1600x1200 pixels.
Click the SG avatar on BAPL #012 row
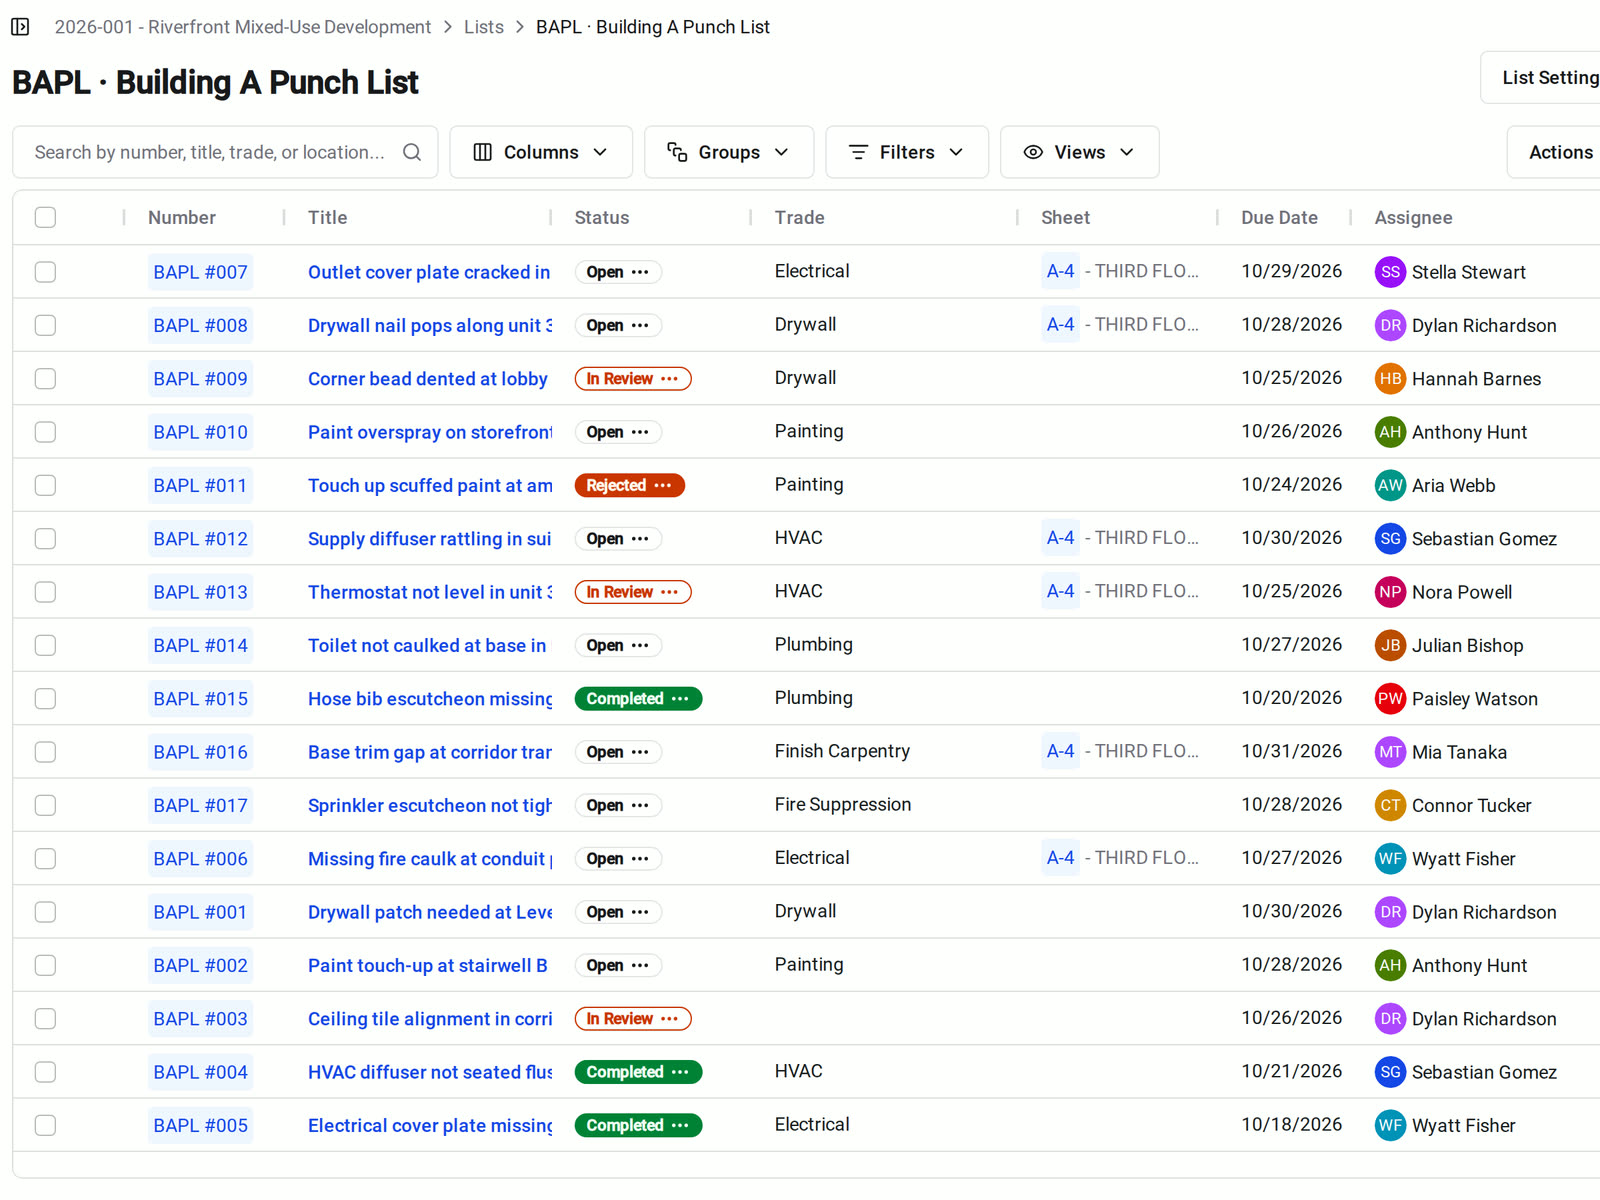[x=1390, y=539]
